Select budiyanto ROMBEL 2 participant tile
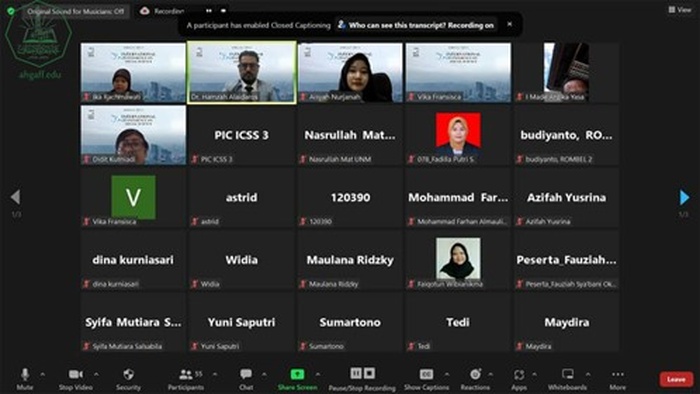This screenshot has width=700, height=394. pyautogui.click(x=566, y=135)
